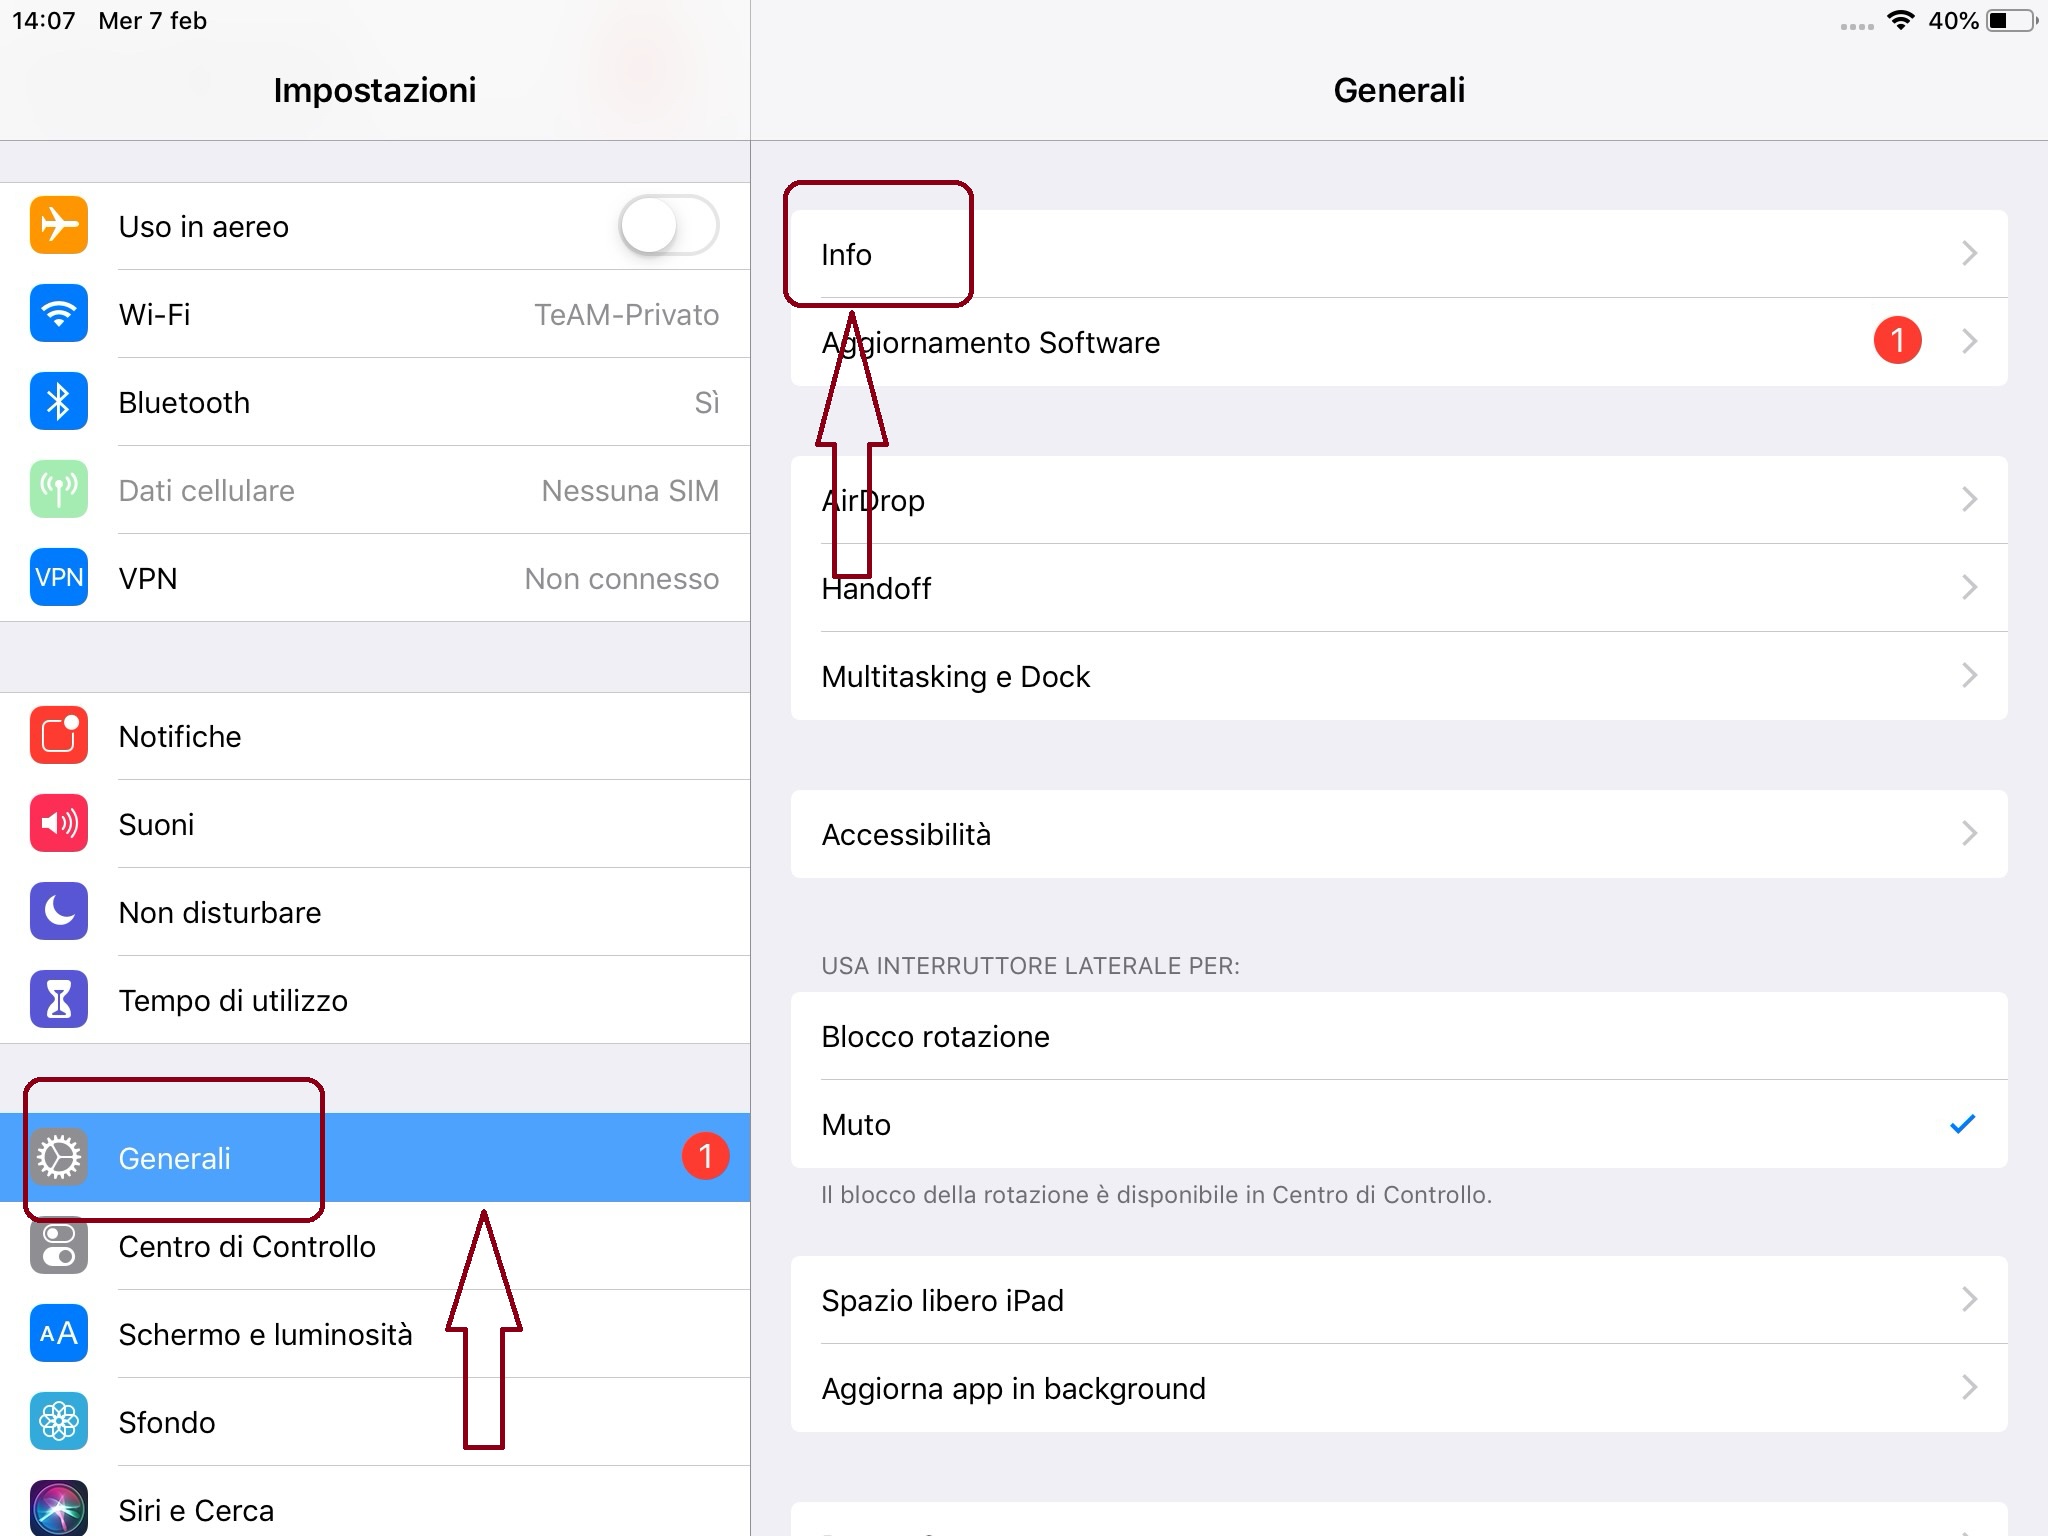Select Muto for the side switch
Screen dimensions: 2048x1536
coord(1398,1124)
